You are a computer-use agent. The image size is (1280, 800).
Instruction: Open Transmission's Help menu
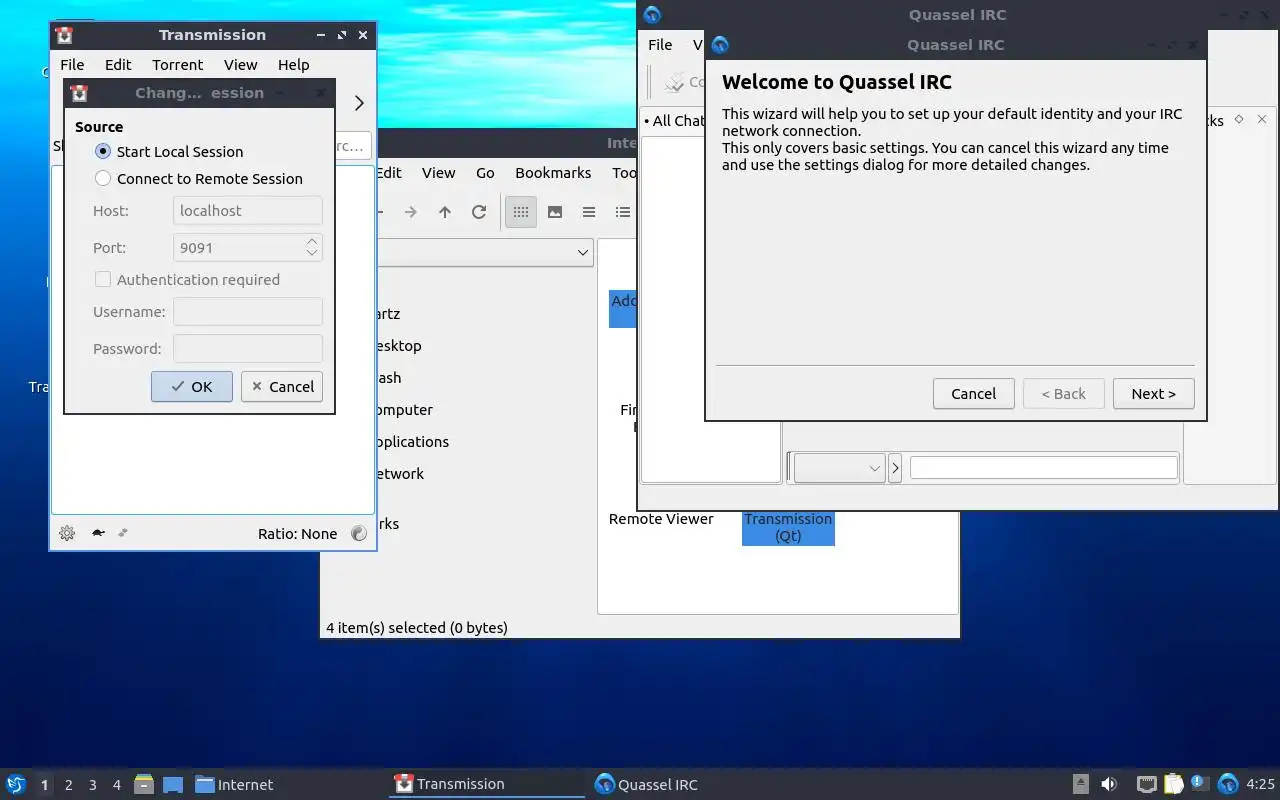tap(293, 65)
